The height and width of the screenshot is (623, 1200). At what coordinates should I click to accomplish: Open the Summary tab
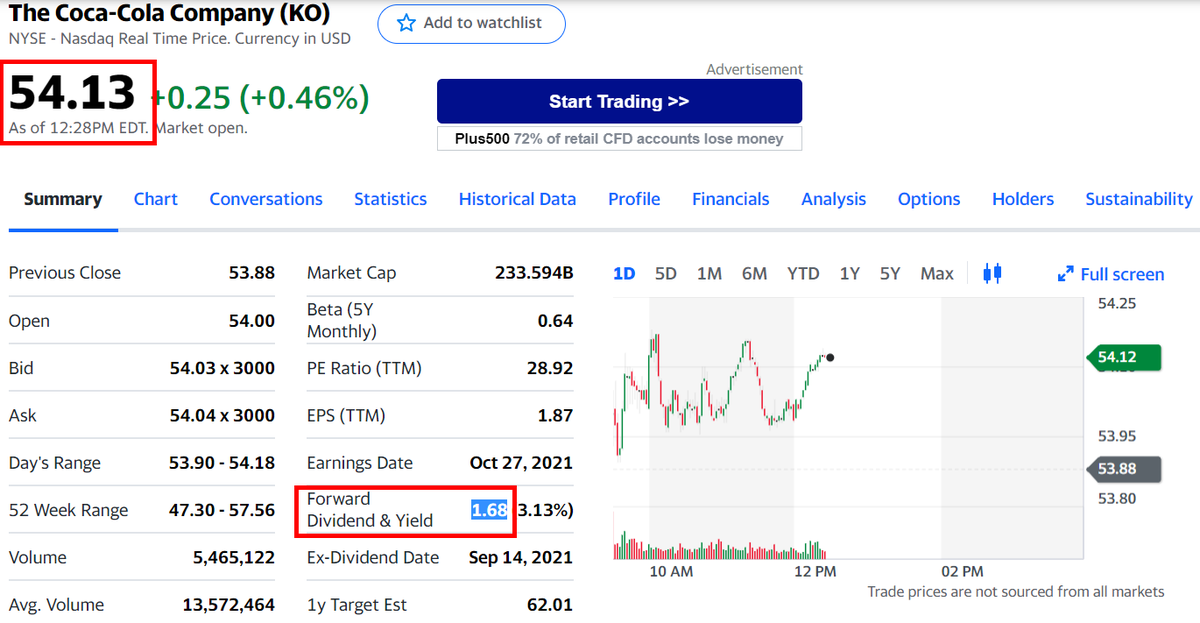tap(63, 199)
